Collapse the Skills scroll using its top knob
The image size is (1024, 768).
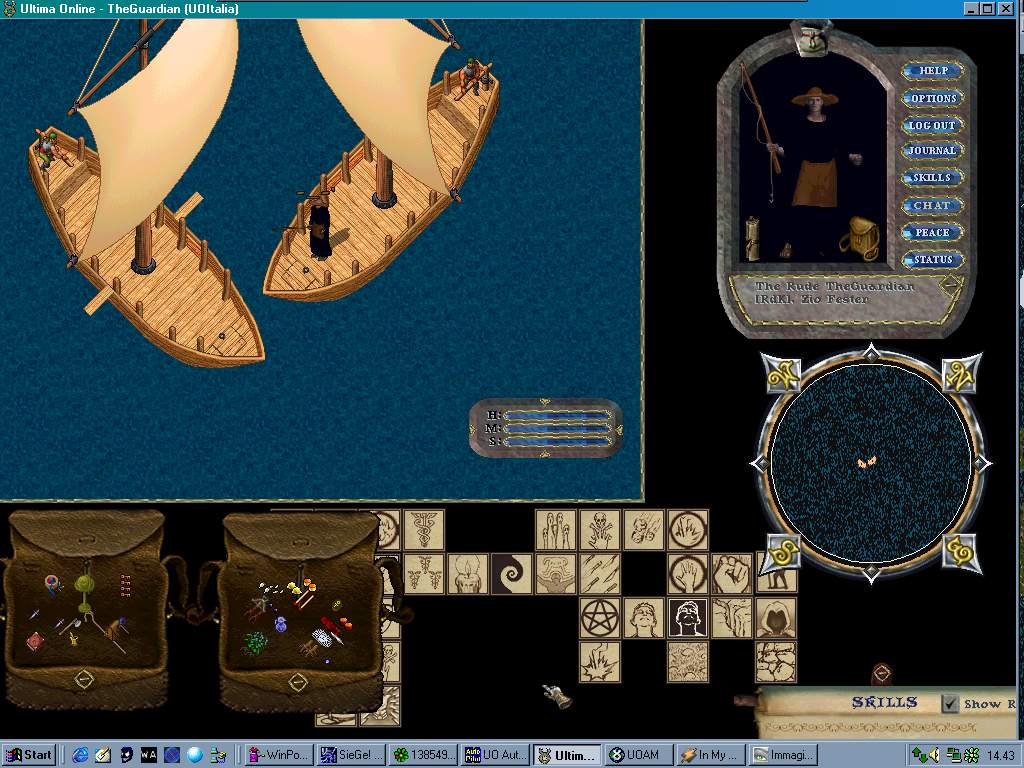click(882, 673)
